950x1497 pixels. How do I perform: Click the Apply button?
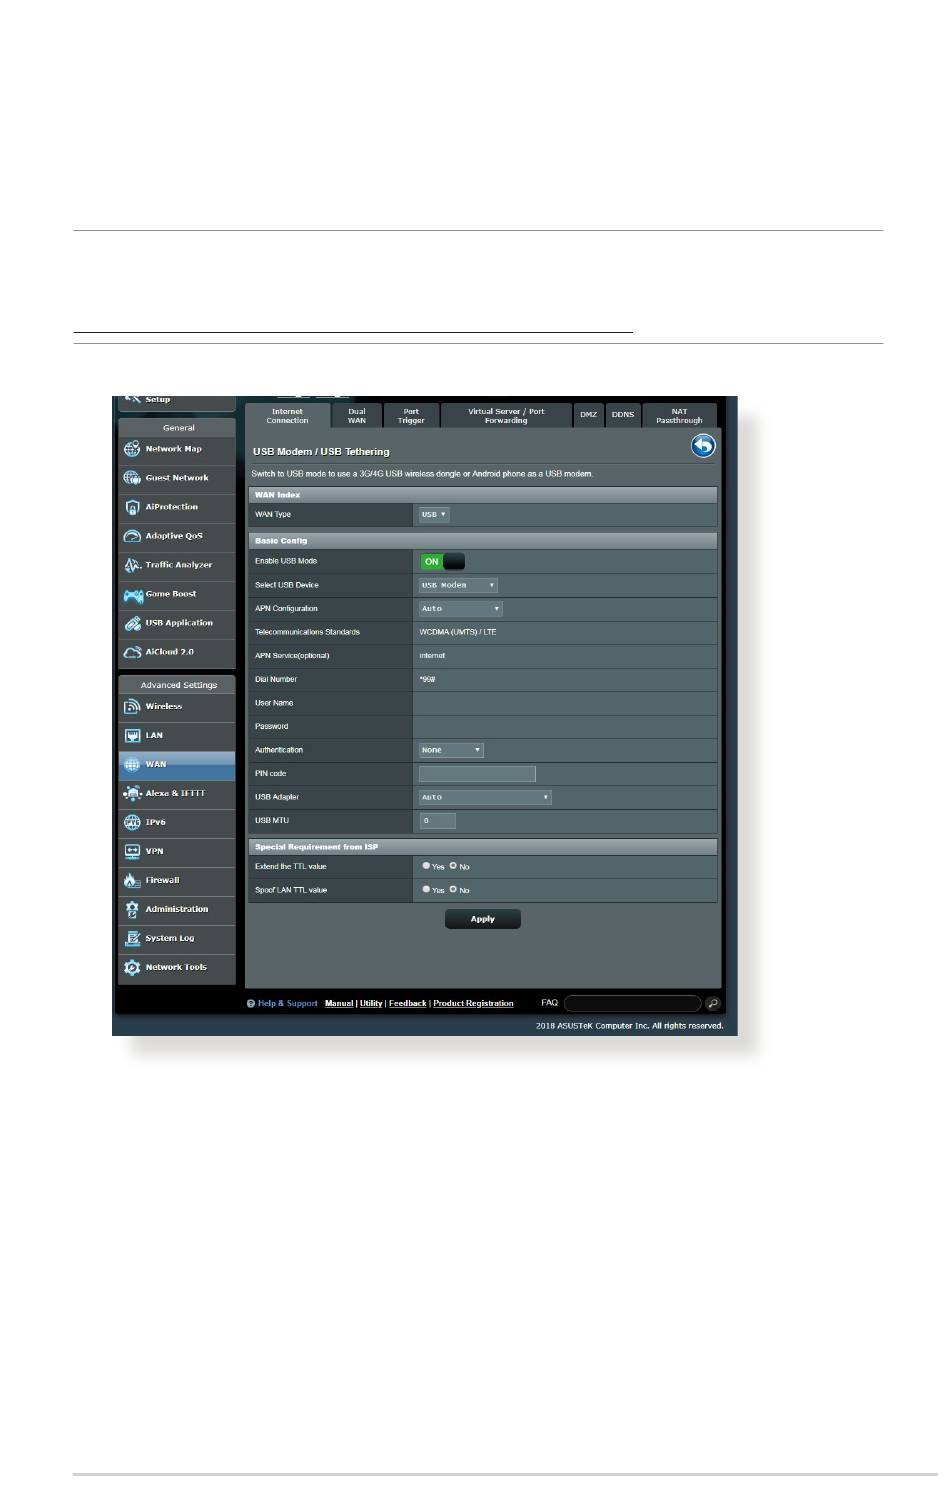click(483, 919)
